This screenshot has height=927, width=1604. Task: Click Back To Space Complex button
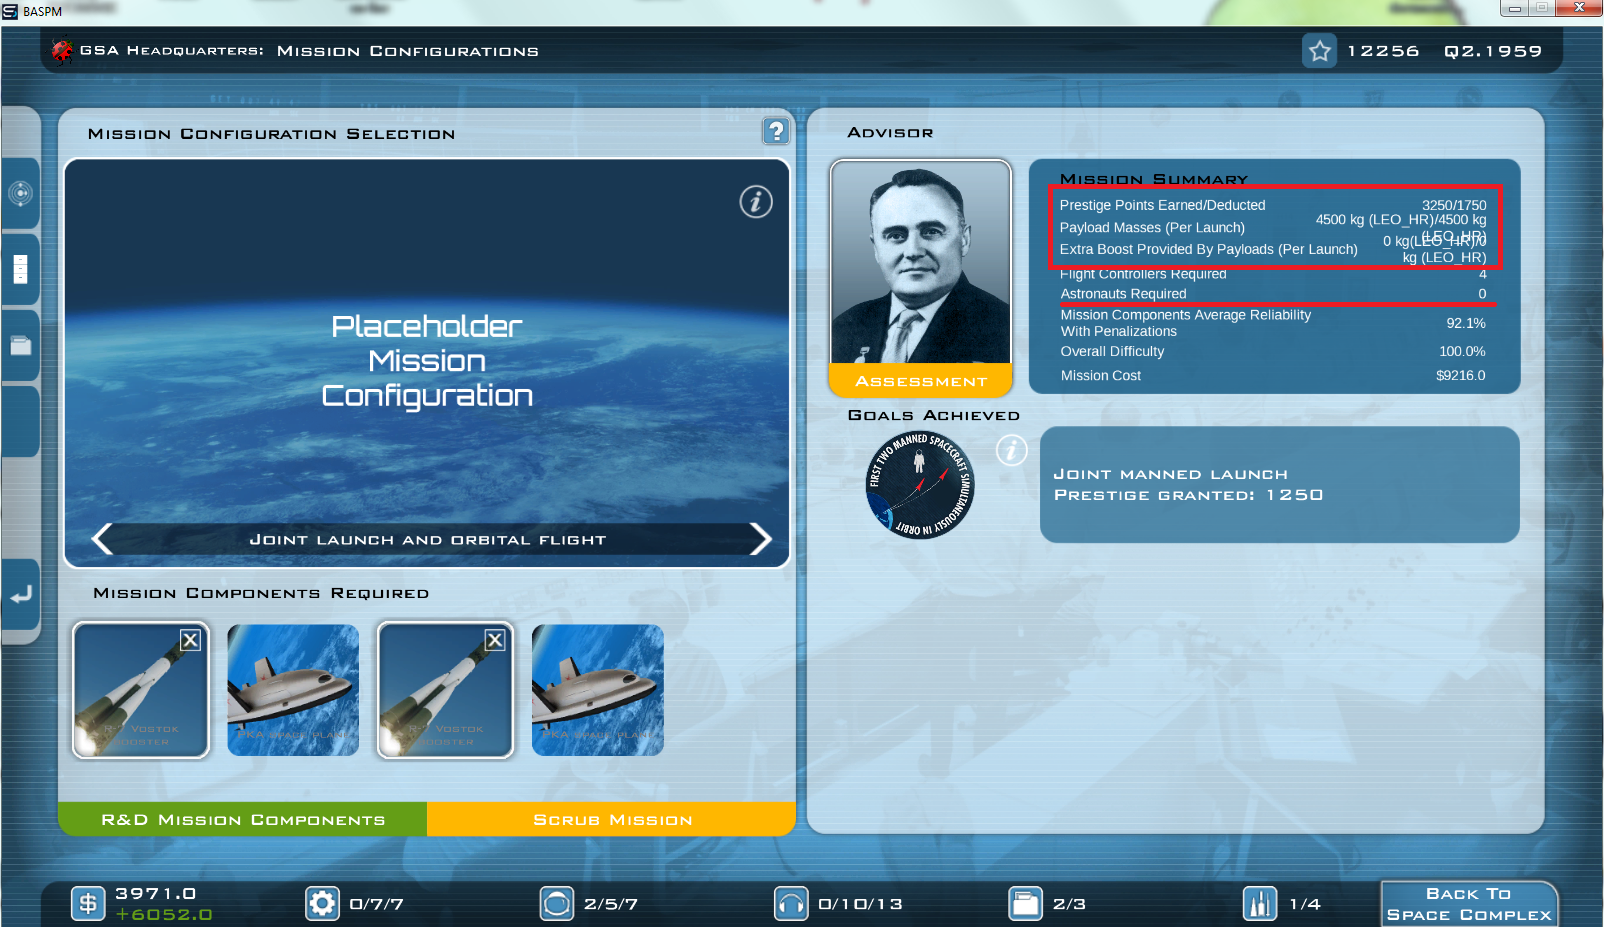(x=1468, y=904)
